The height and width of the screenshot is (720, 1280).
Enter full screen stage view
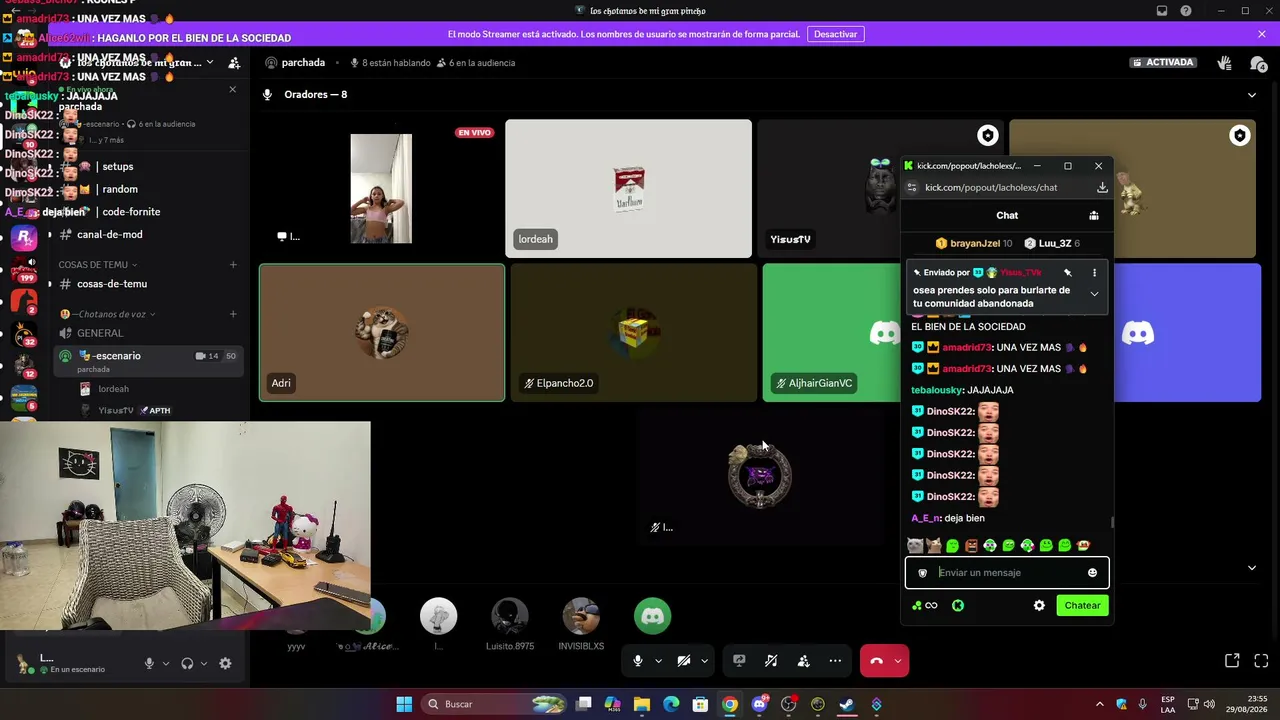point(1261,661)
